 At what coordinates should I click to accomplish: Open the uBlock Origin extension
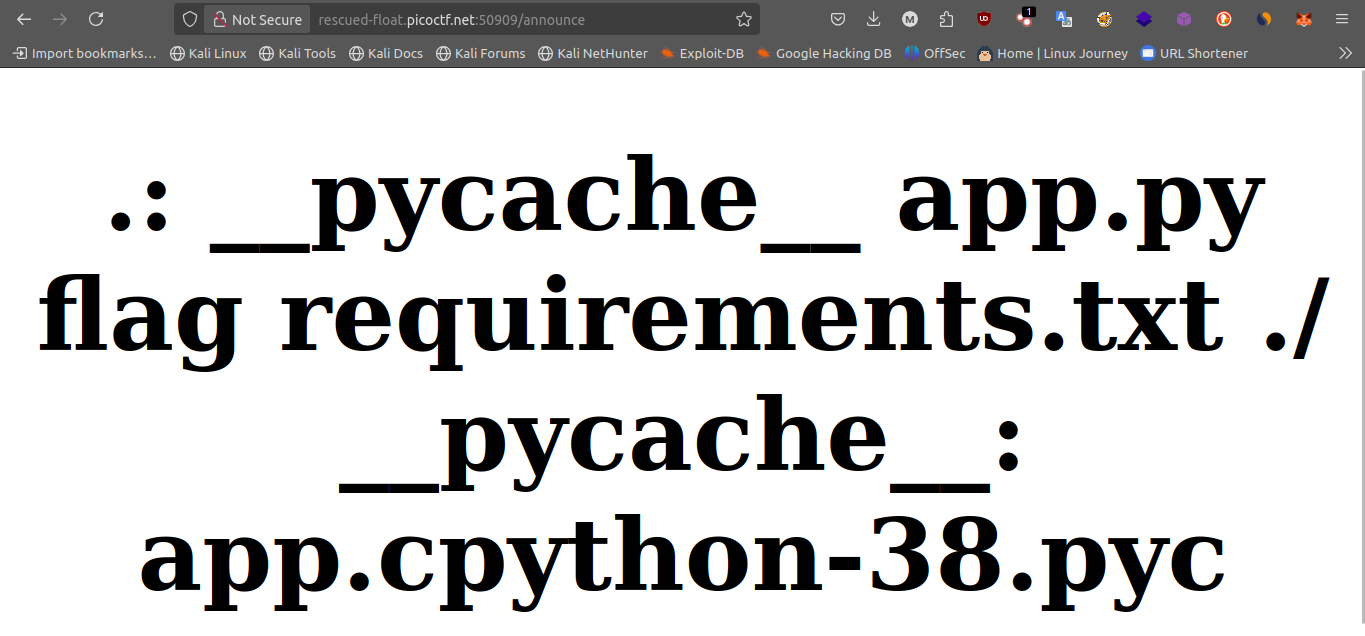click(x=984, y=19)
